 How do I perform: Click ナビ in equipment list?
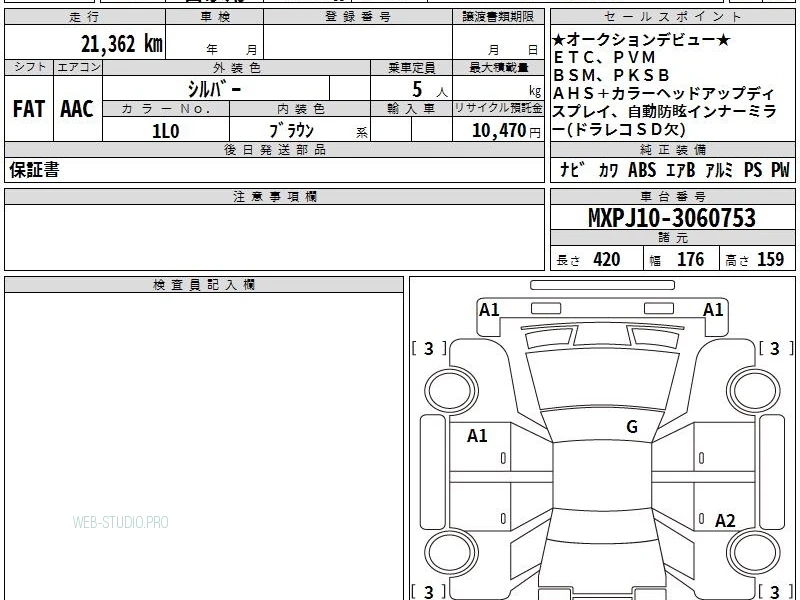click(x=572, y=170)
